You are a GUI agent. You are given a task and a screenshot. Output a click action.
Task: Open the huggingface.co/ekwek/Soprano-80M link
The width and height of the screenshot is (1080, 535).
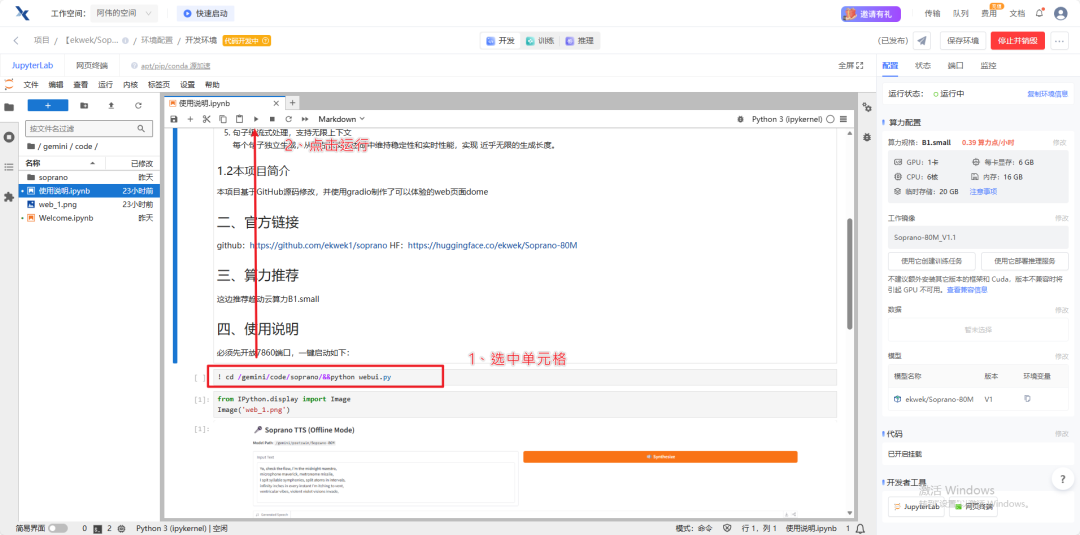tap(492, 245)
